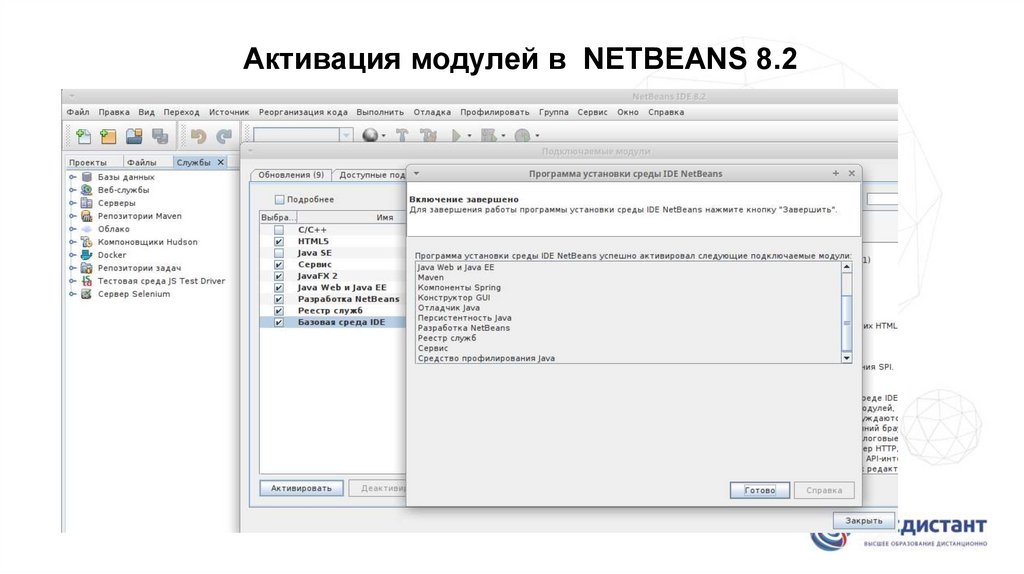The height and width of the screenshot is (574, 1024).
Task: Open the Сервис menu
Action: (x=592, y=112)
